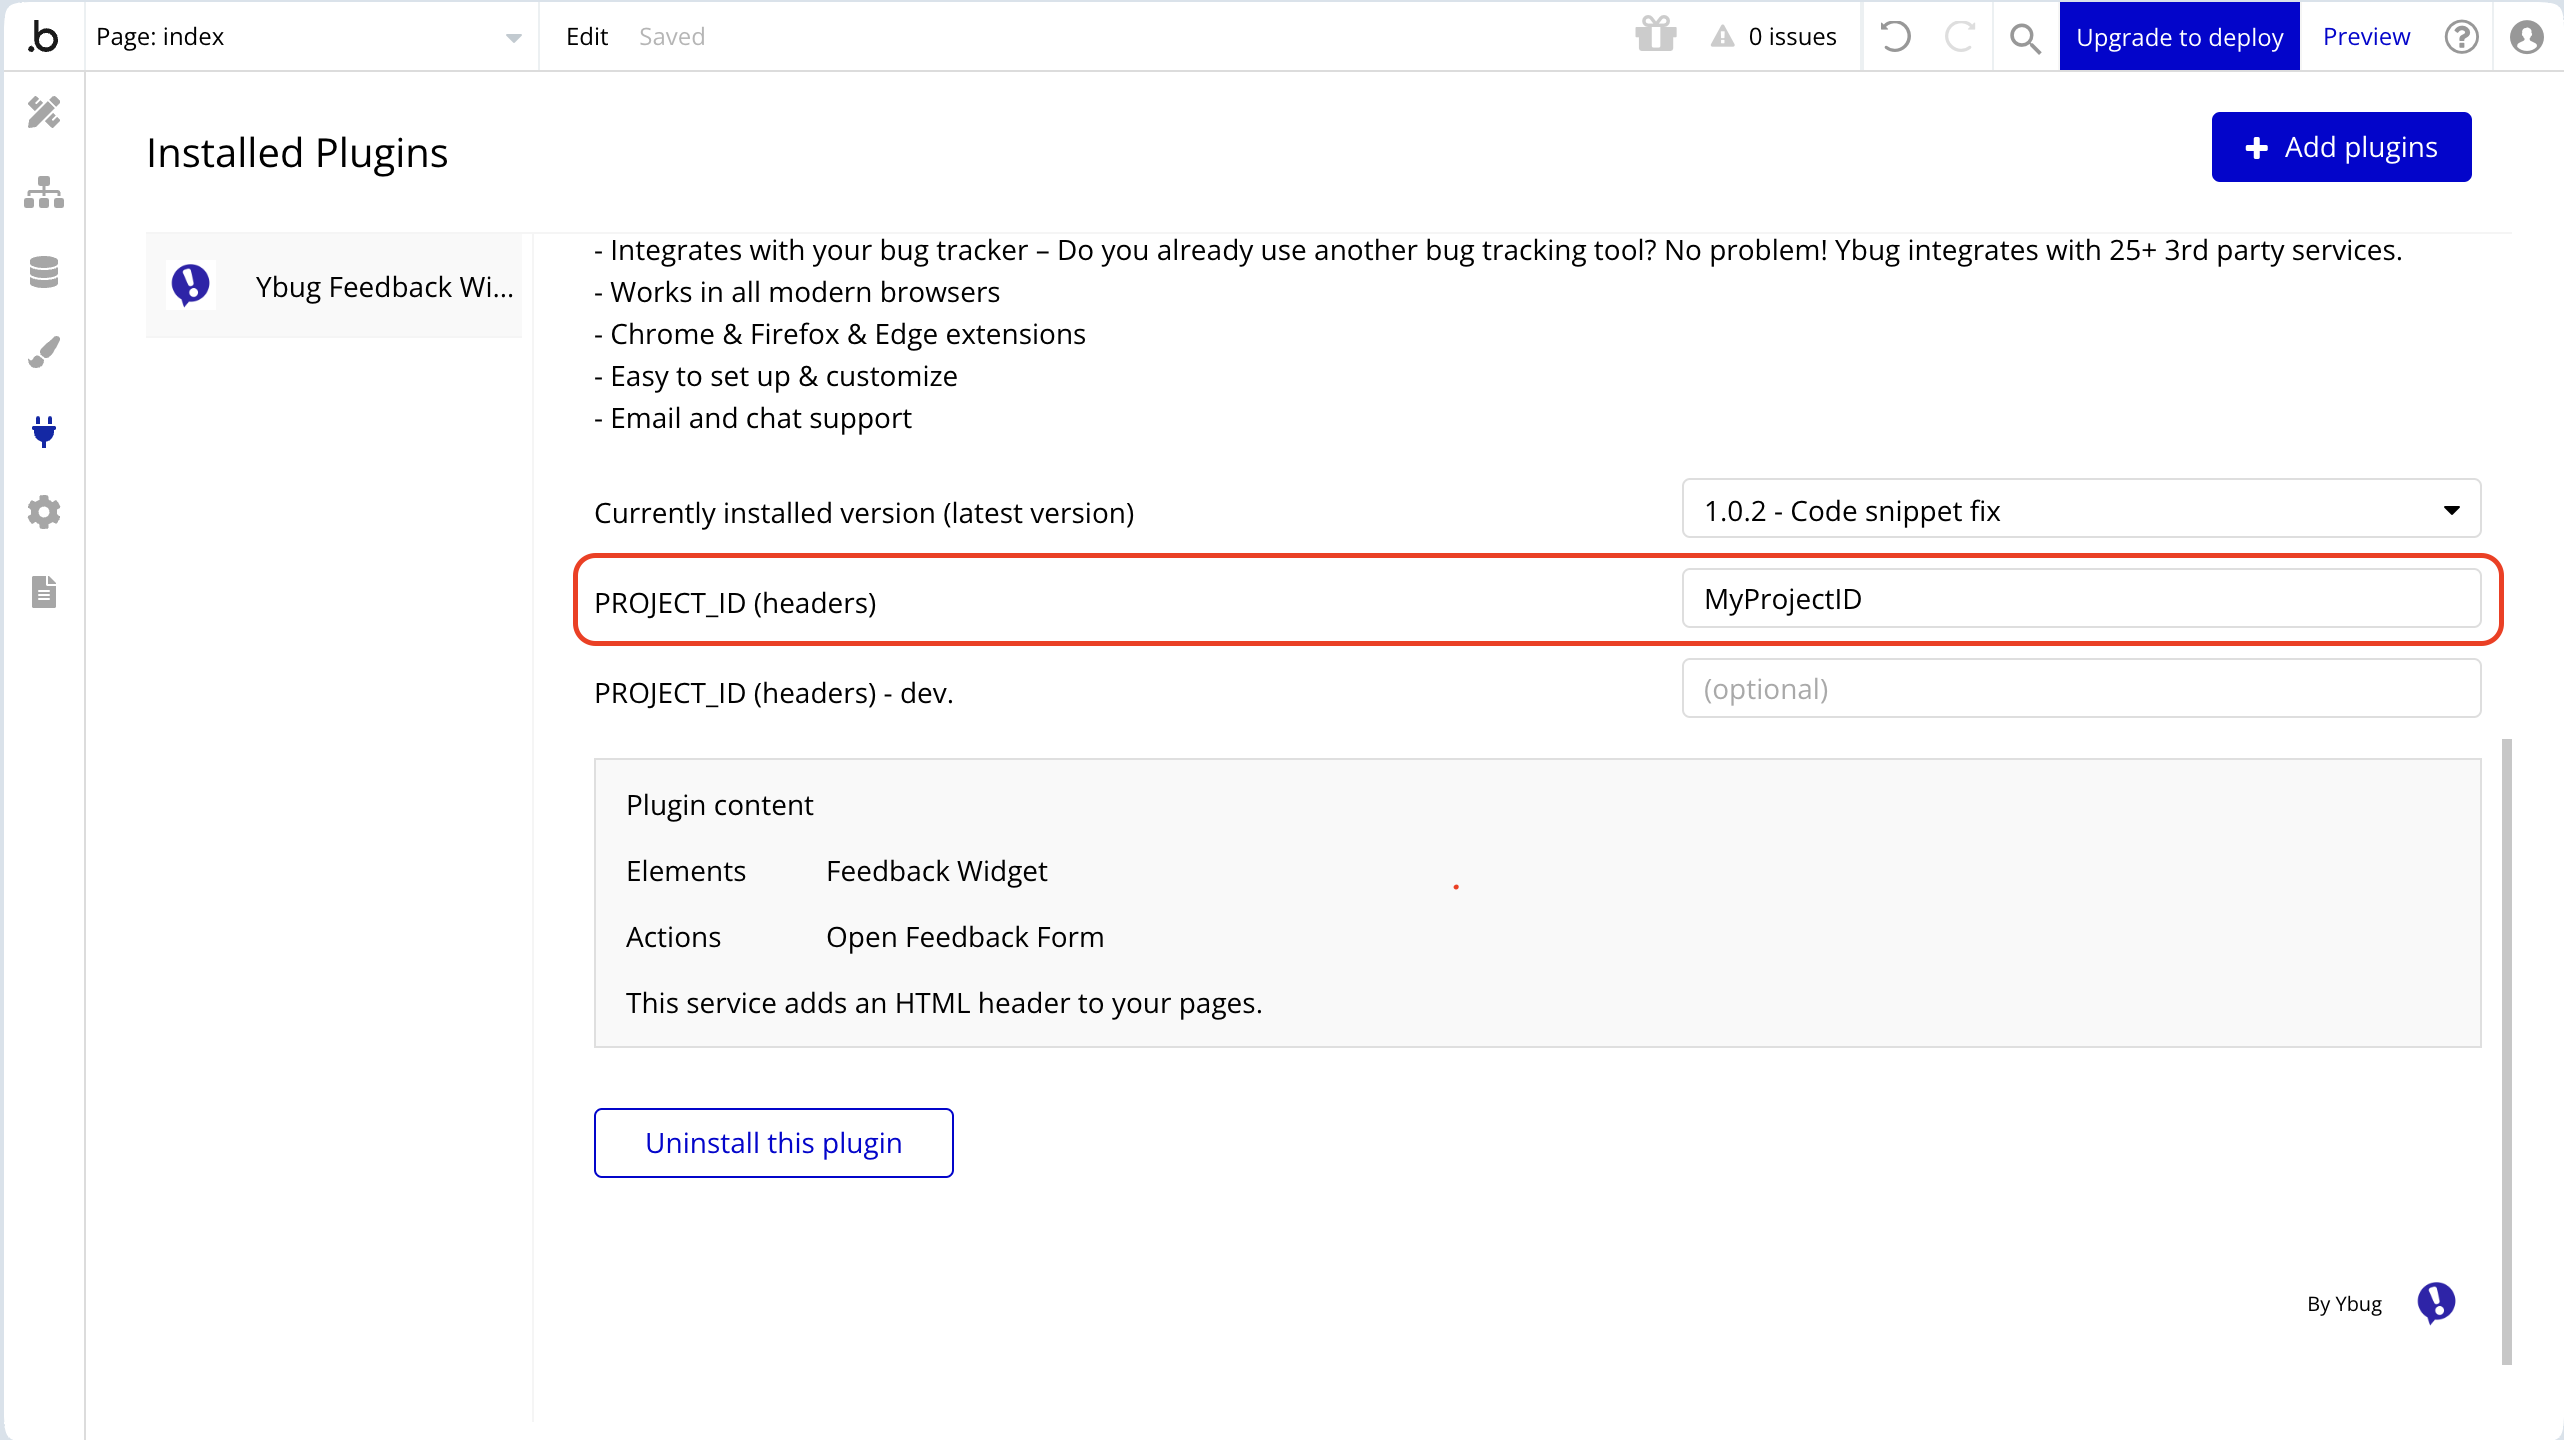
Task: Click Feedback Widget element entry
Action: pyautogui.click(x=936, y=871)
